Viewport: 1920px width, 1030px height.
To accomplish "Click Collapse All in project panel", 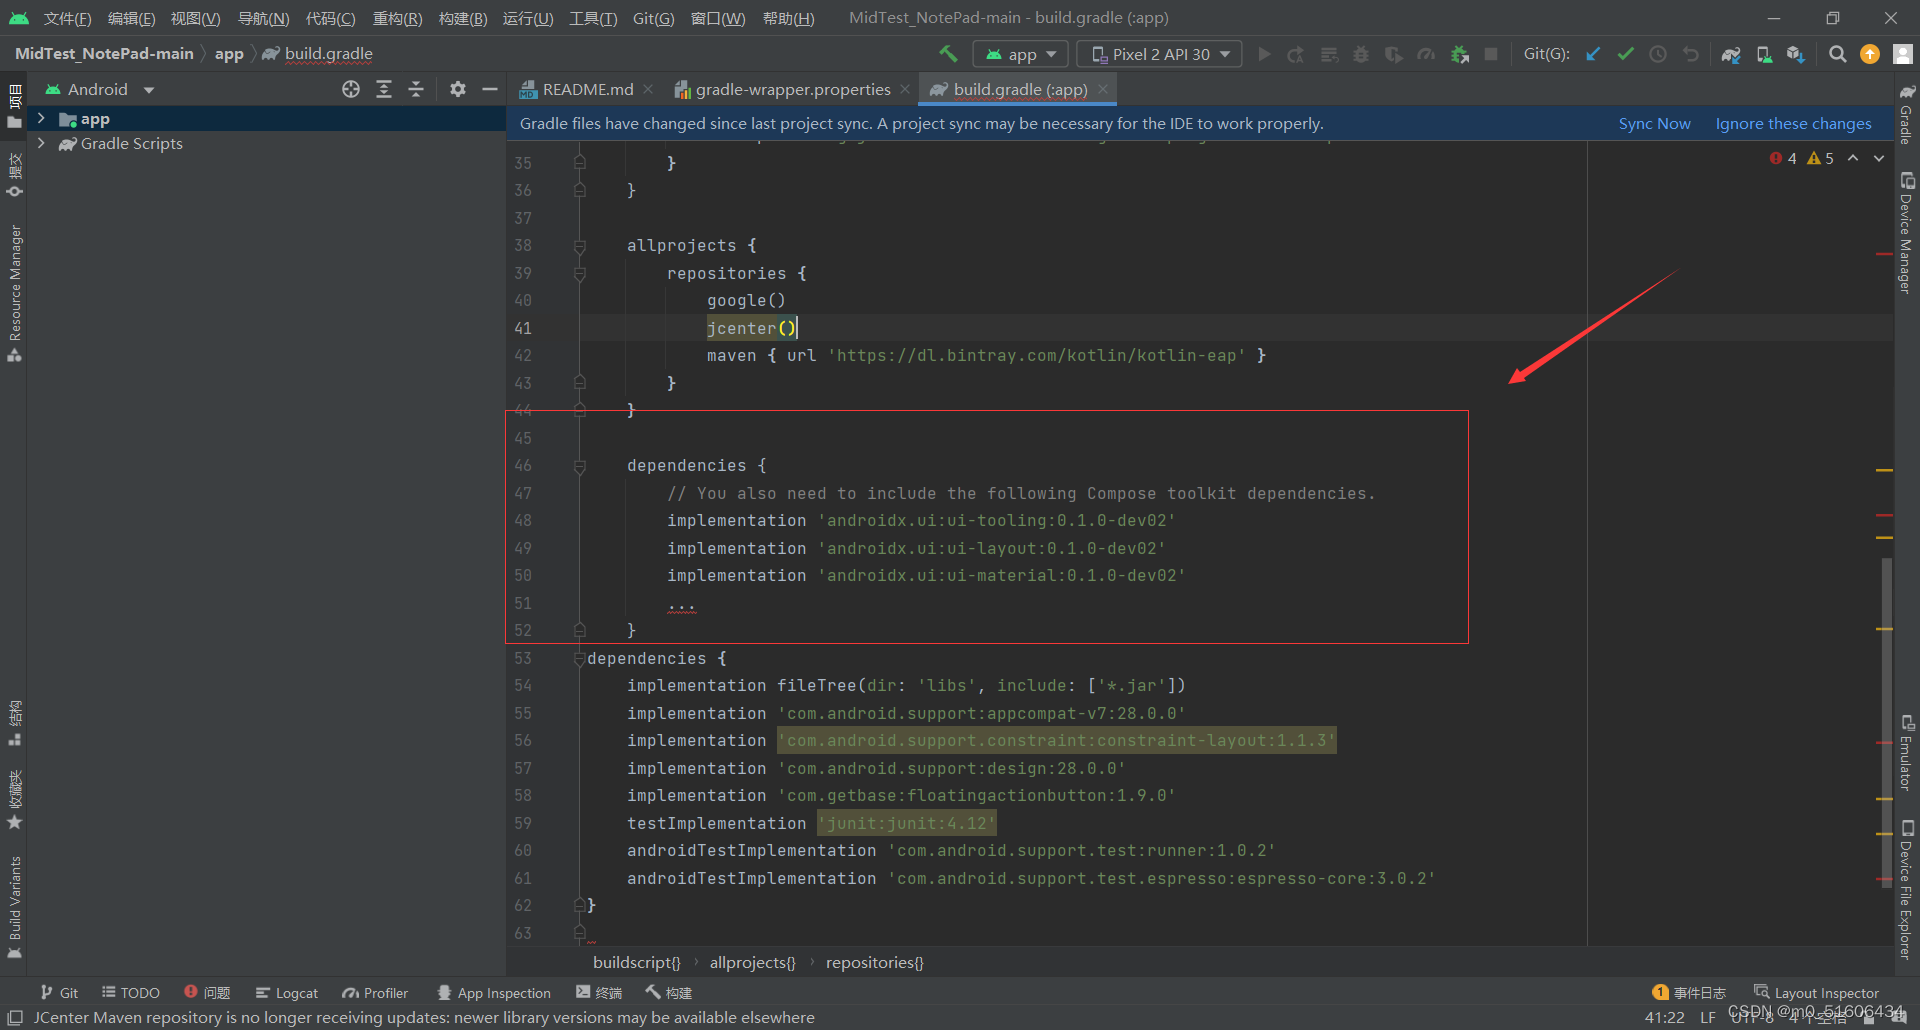I will 416,89.
